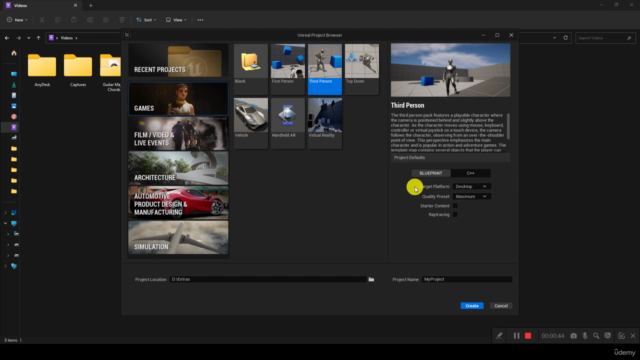The height and width of the screenshot is (360, 640).
Task: Go back in File Explorer
Action: pos(7,38)
